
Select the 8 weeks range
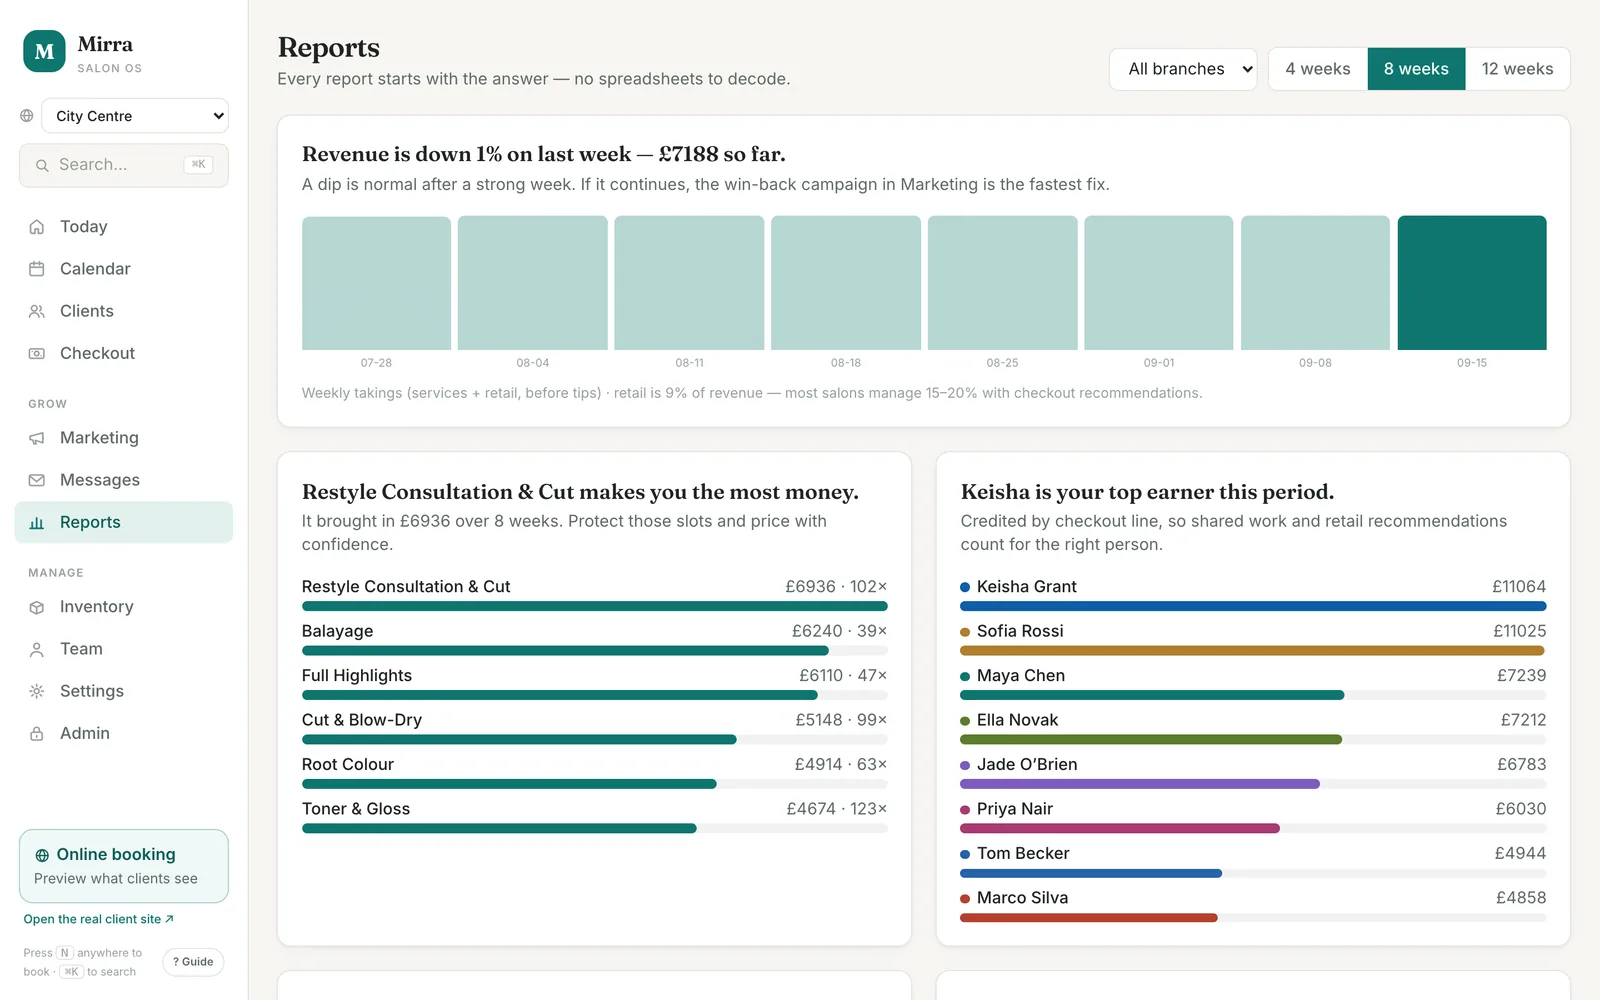click(1416, 69)
